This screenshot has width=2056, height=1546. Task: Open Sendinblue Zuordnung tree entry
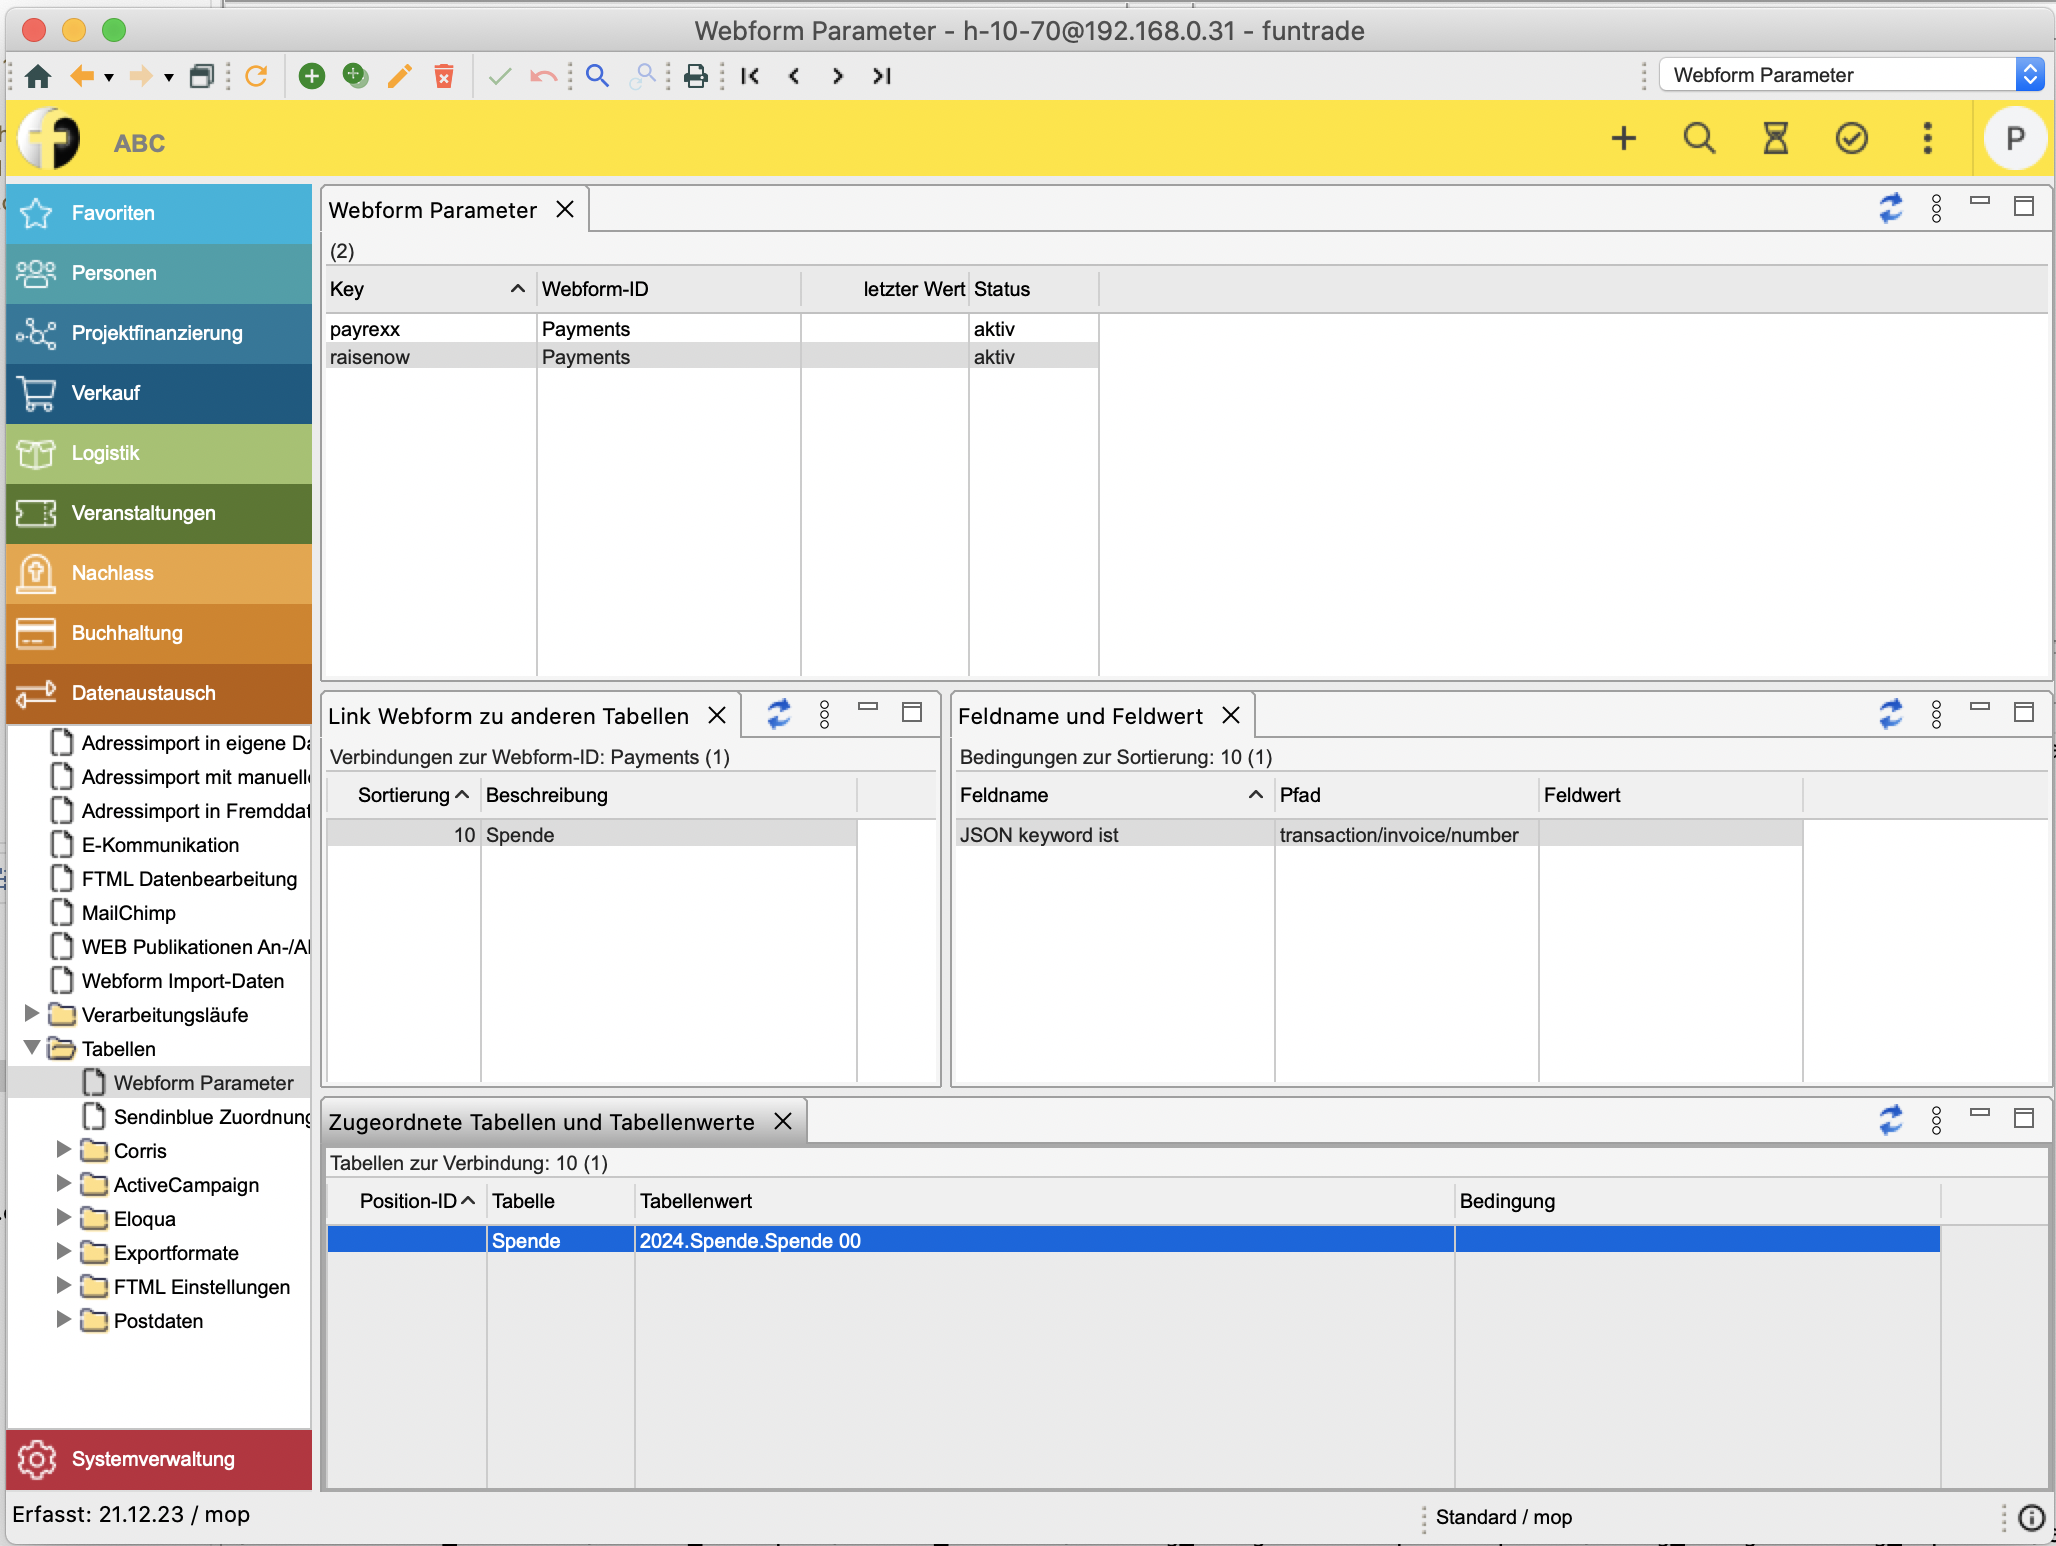pos(211,1117)
